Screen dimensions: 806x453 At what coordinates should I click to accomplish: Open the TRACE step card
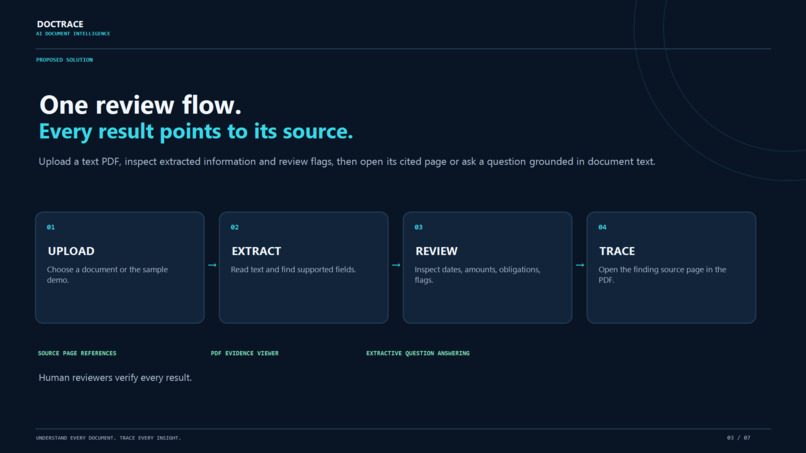click(671, 267)
